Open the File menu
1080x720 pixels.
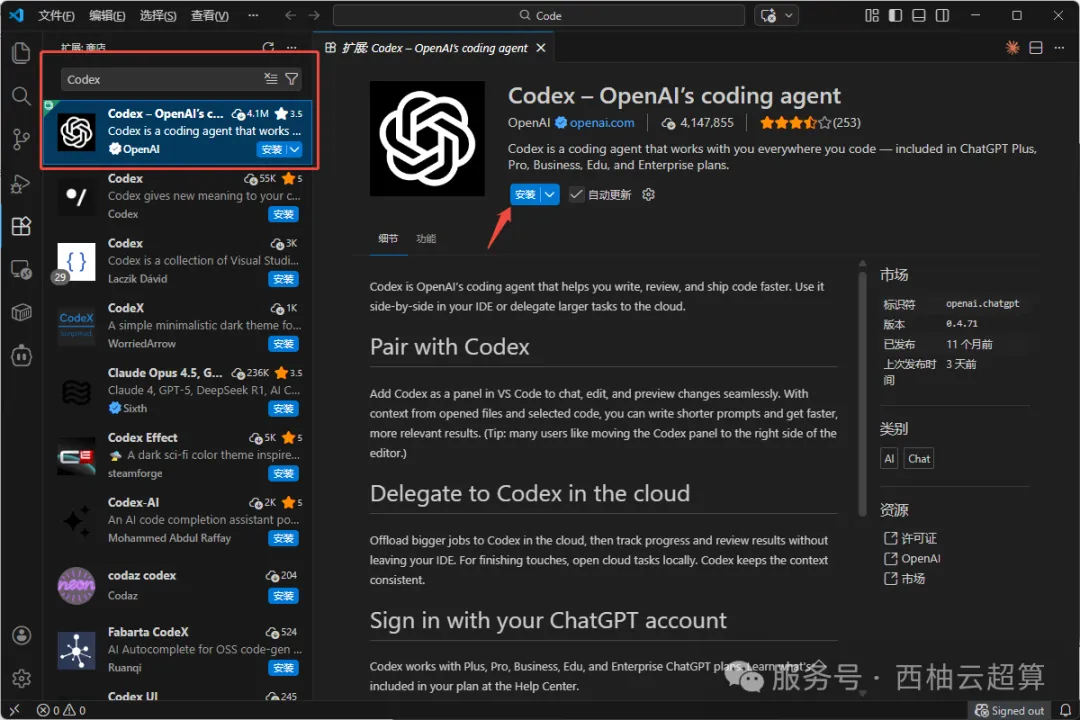(x=56, y=15)
